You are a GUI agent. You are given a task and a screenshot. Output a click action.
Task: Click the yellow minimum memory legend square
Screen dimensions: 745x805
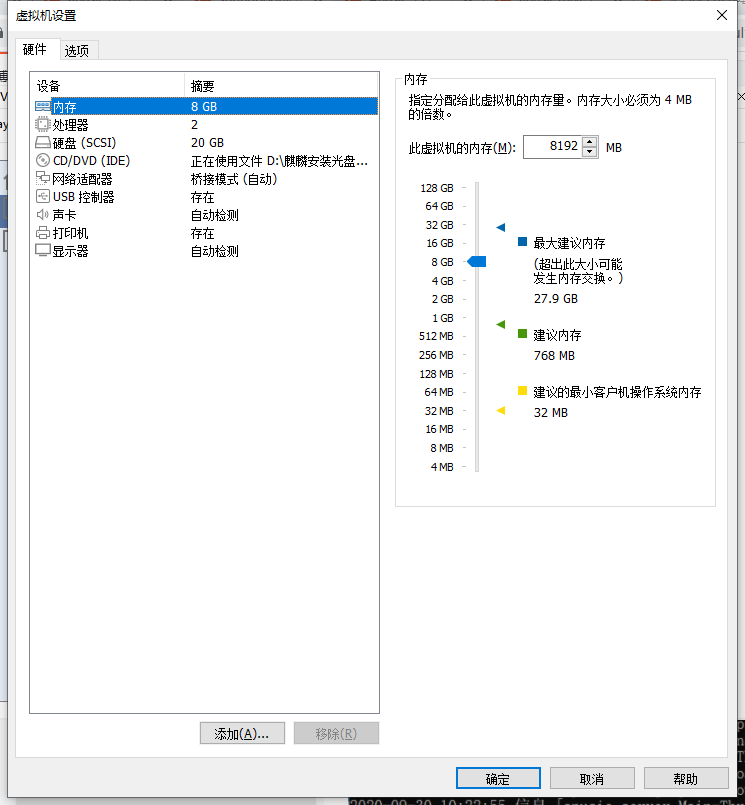pyautogui.click(x=523, y=391)
